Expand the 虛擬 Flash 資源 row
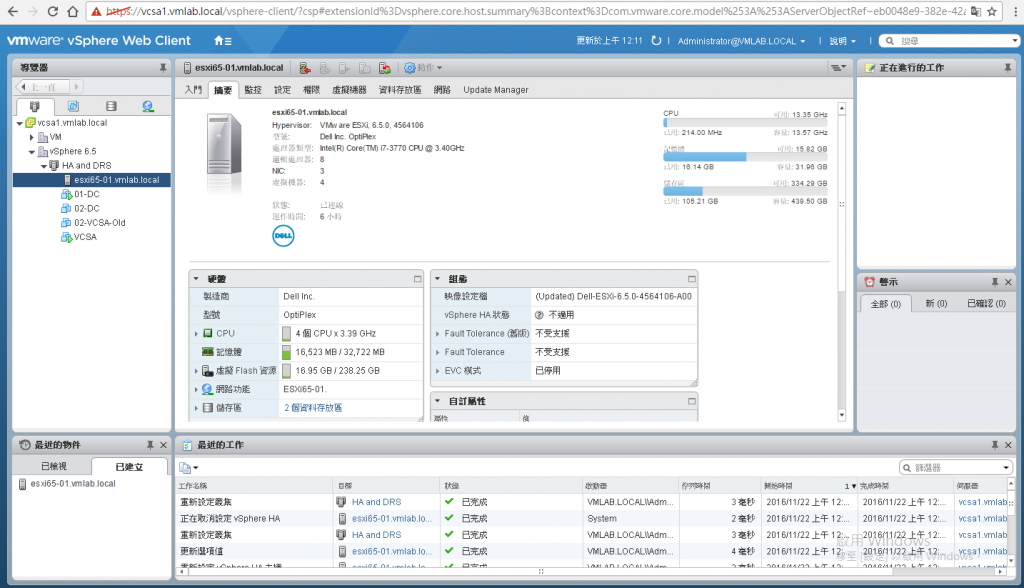 tap(196, 371)
